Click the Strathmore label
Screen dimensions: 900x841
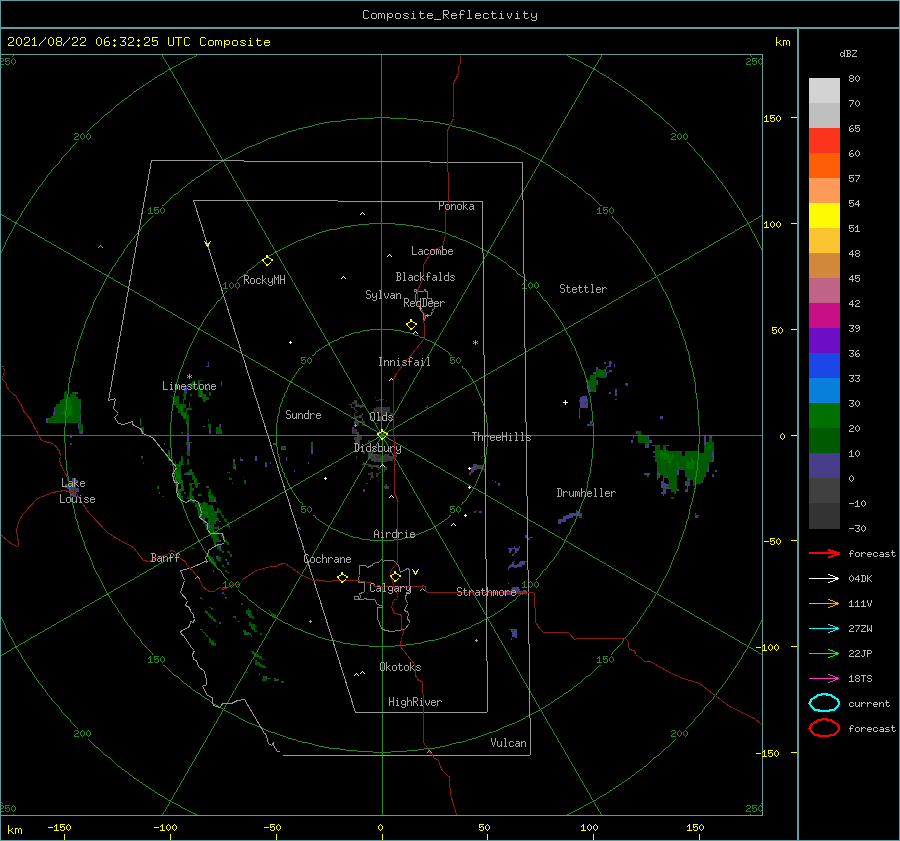486,592
